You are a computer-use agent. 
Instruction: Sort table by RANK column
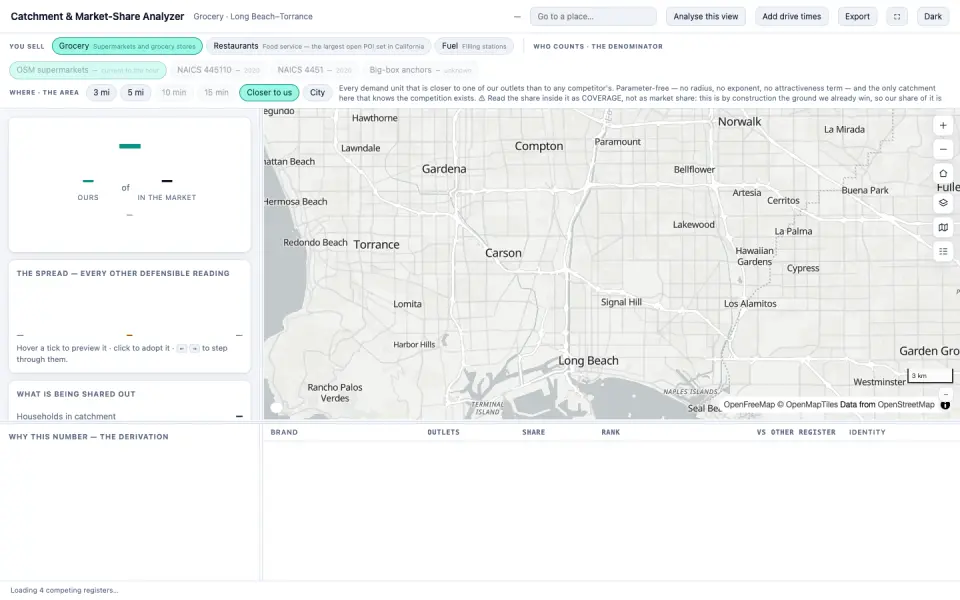coord(610,432)
